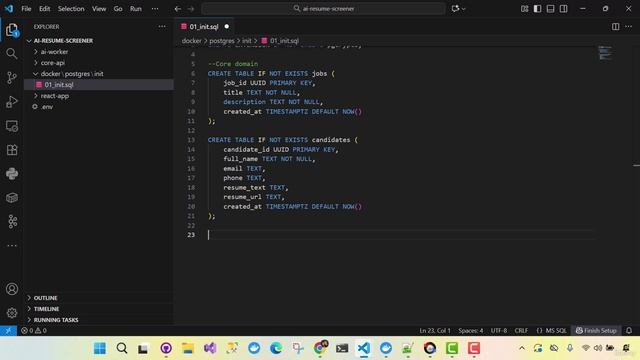Image resolution: width=640 pixels, height=360 pixels.
Task: Open the Windows Start menu
Action: 100,348
